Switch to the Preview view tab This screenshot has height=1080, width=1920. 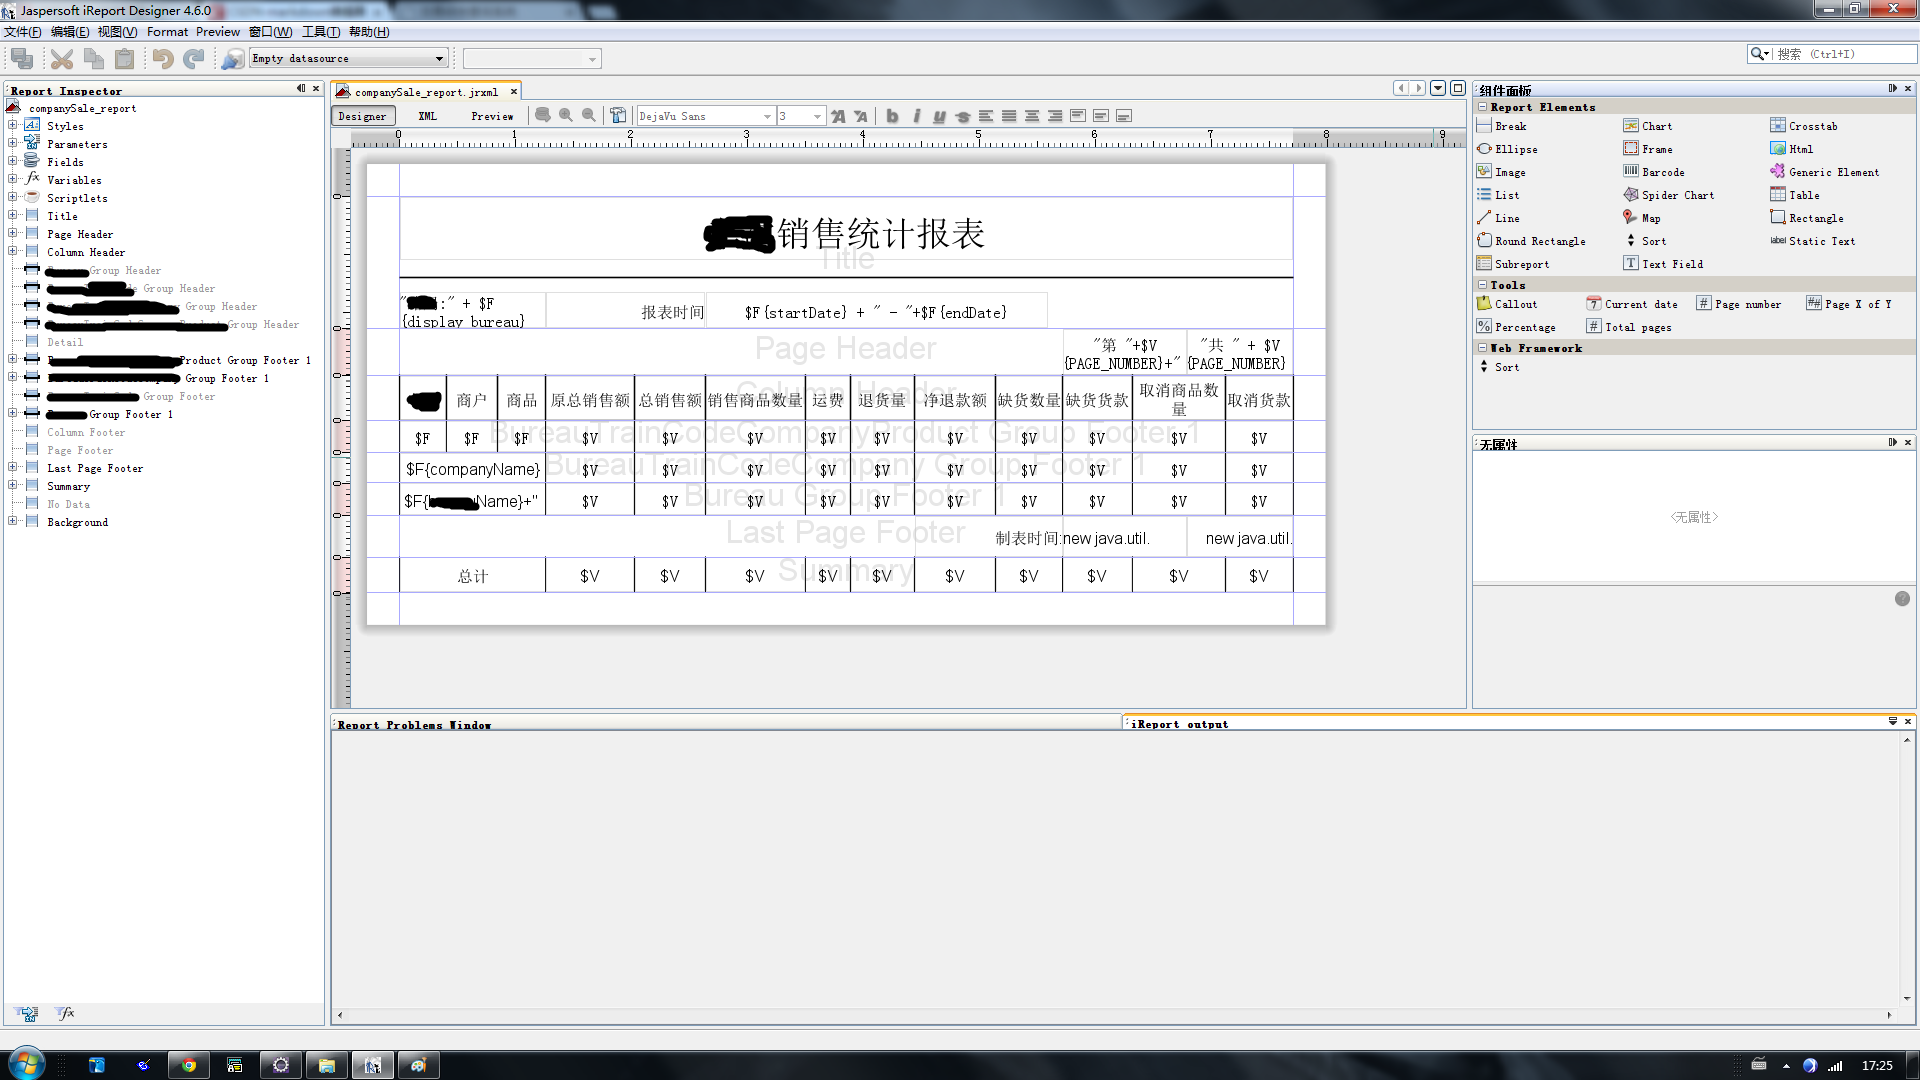point(492,116)
